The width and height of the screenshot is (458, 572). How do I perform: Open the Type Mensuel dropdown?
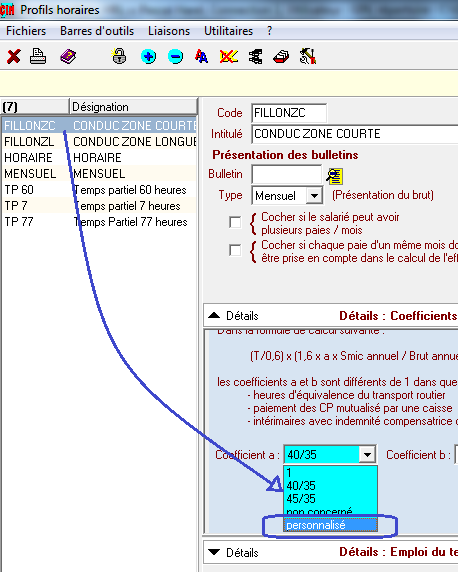tap(314, 196)
